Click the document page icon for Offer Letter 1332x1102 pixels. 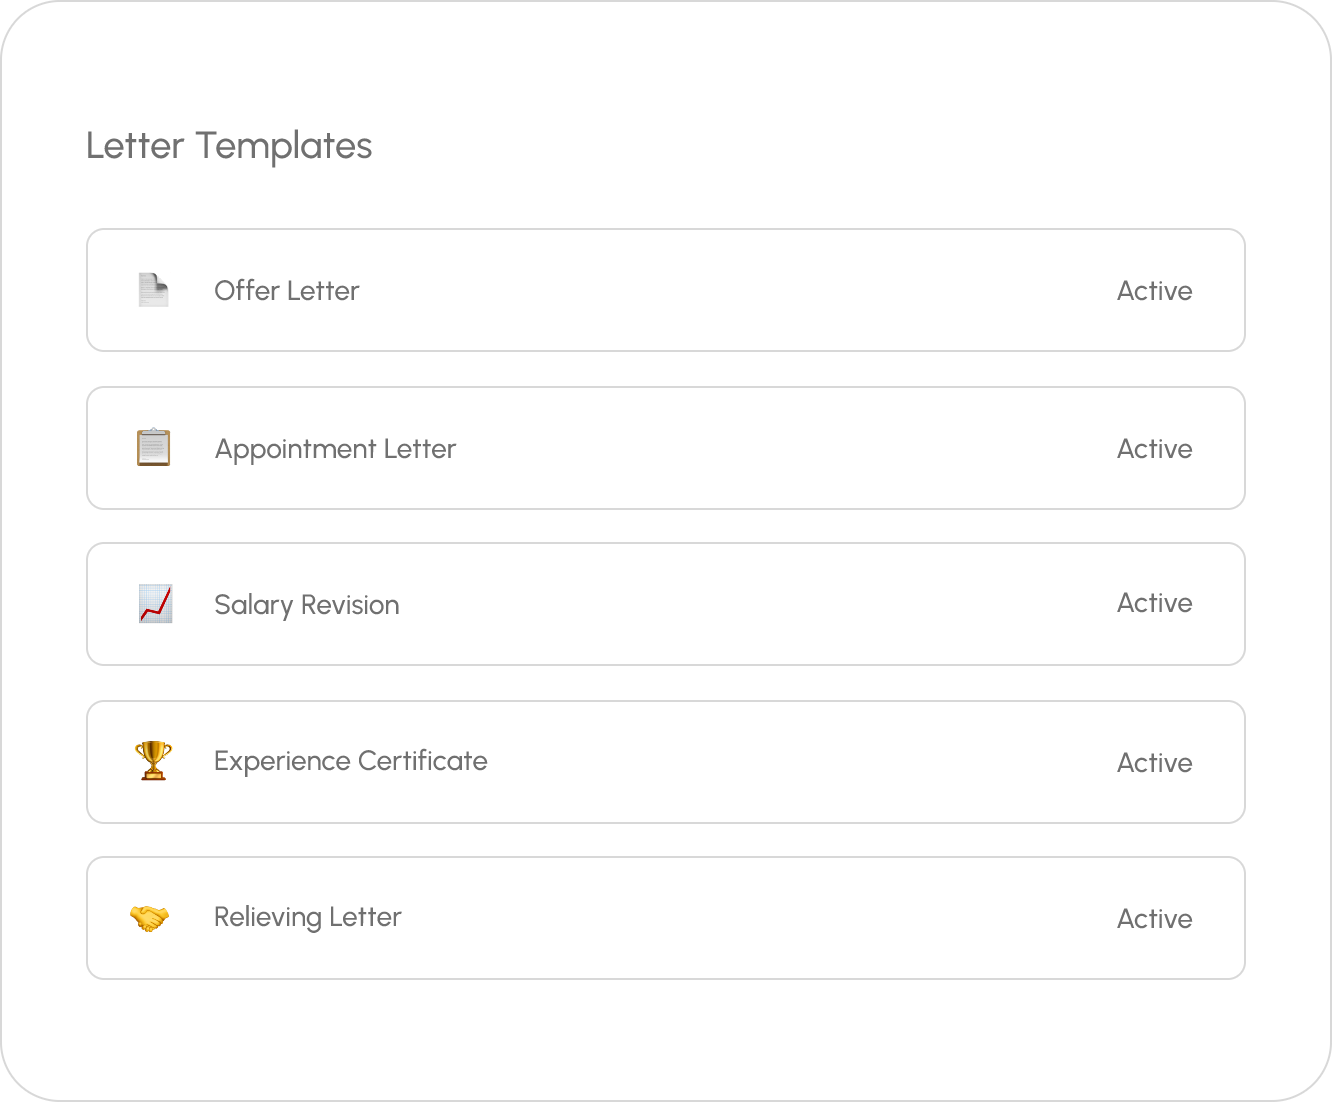153,290
